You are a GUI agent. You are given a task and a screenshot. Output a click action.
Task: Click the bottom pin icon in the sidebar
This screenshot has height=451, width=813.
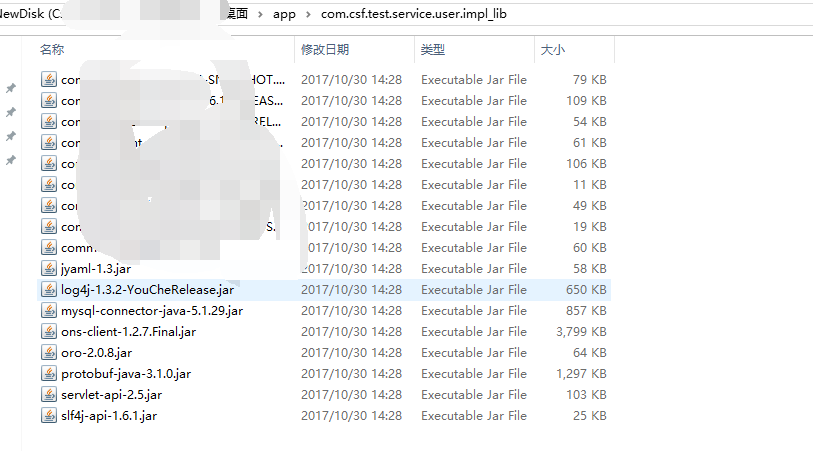10,160
